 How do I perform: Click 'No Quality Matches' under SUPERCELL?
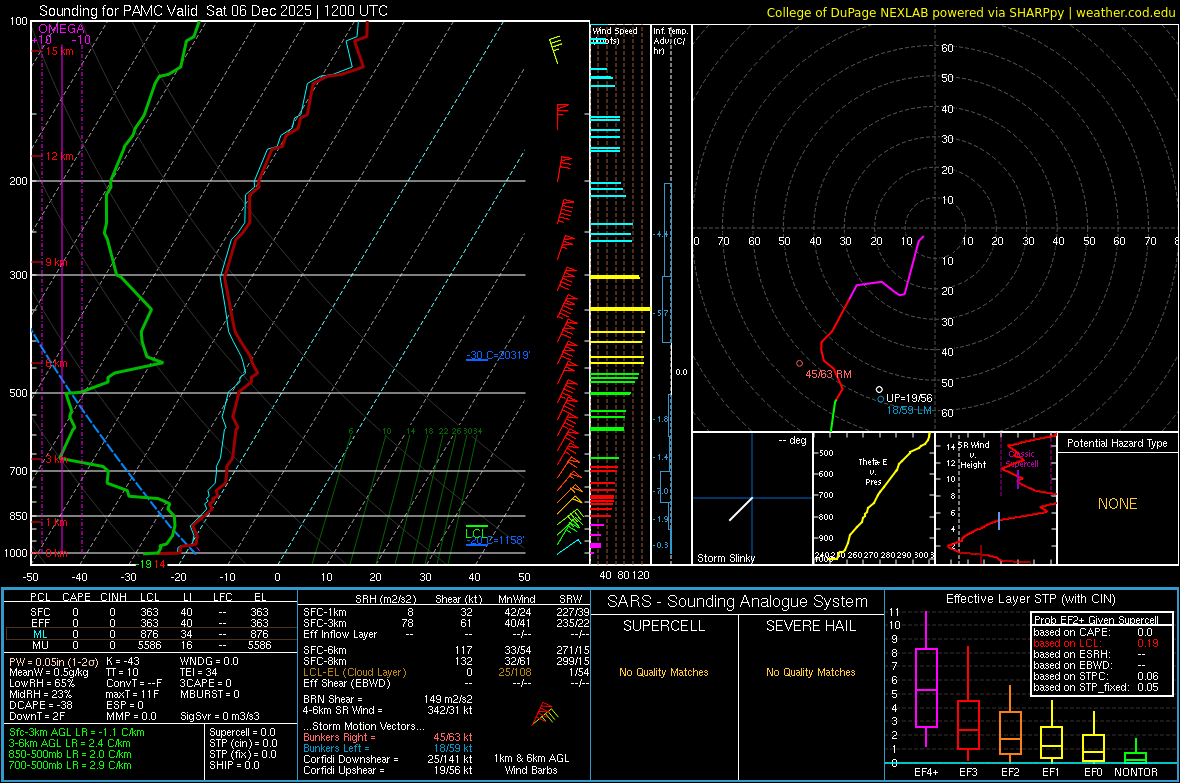[664, 672]
